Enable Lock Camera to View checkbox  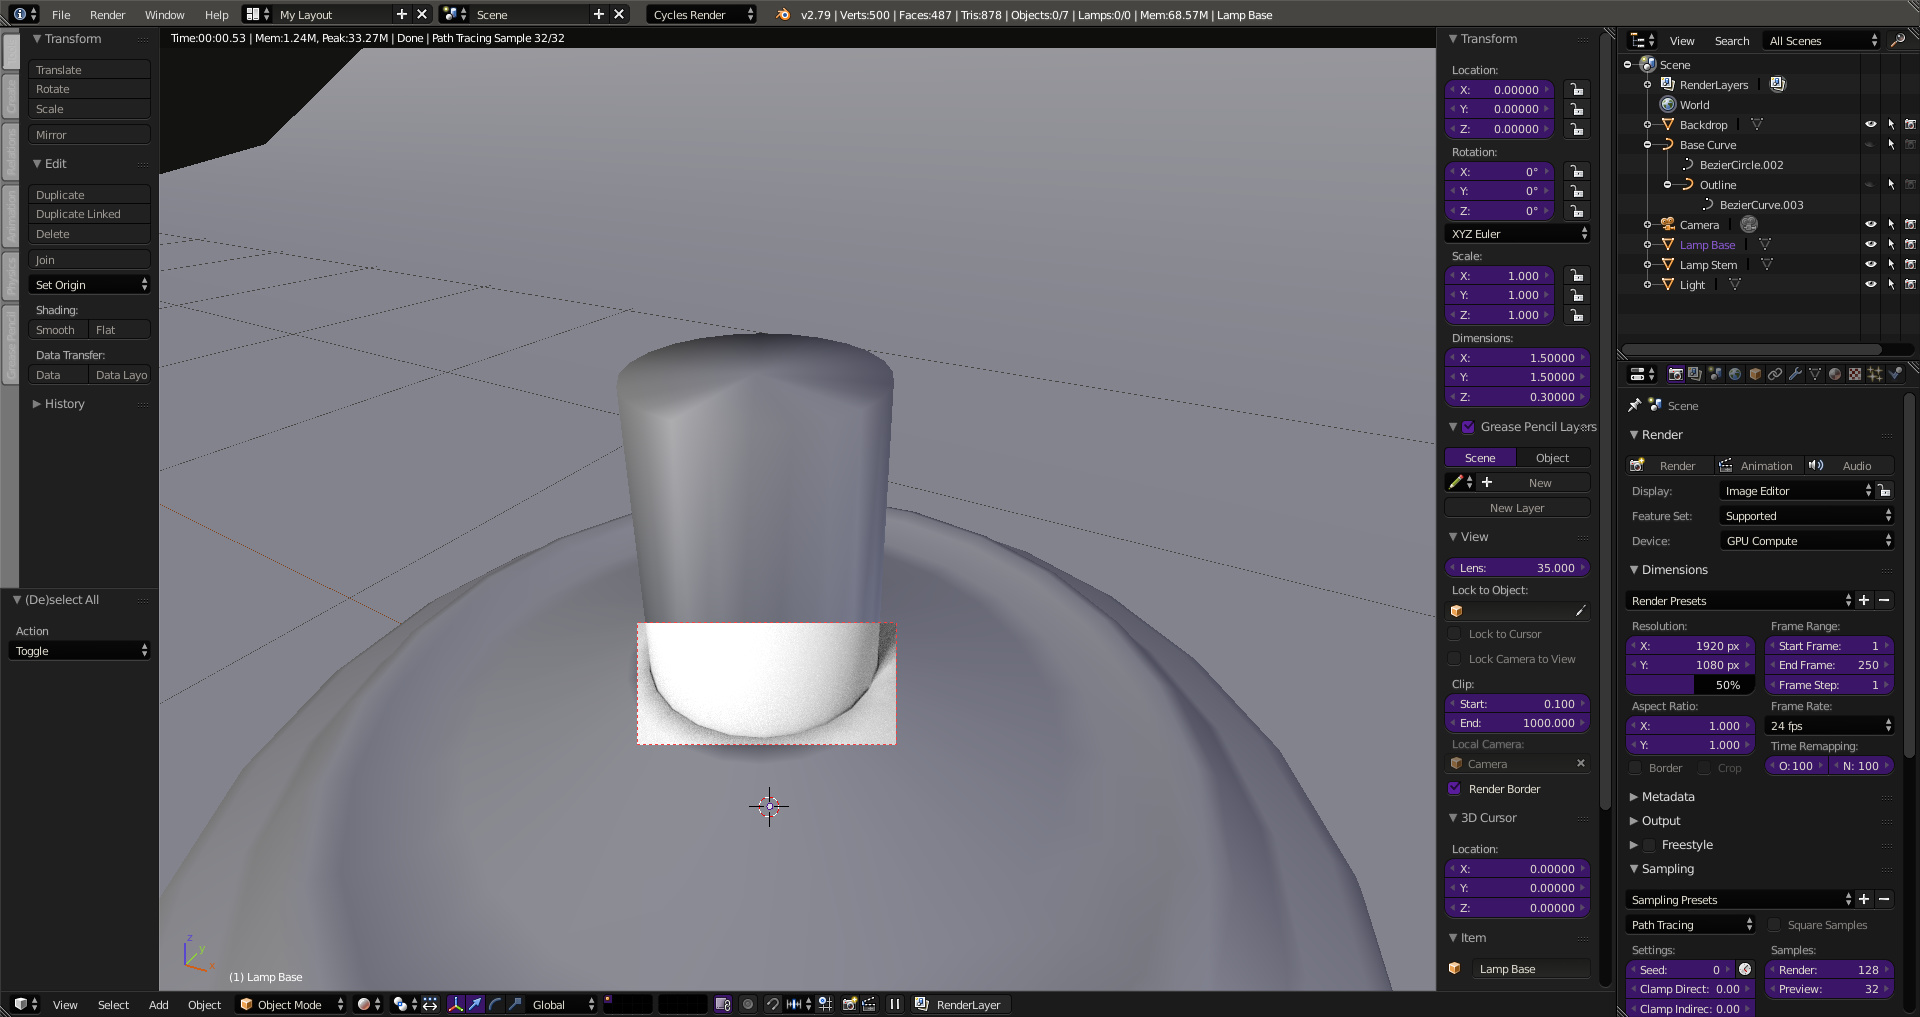click(1454, 658)
